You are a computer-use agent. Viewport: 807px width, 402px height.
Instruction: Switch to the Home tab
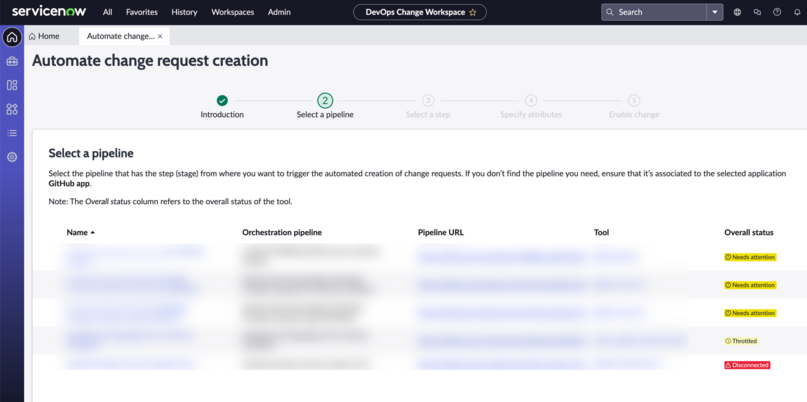pyautogui.click(x=44, y=36)
